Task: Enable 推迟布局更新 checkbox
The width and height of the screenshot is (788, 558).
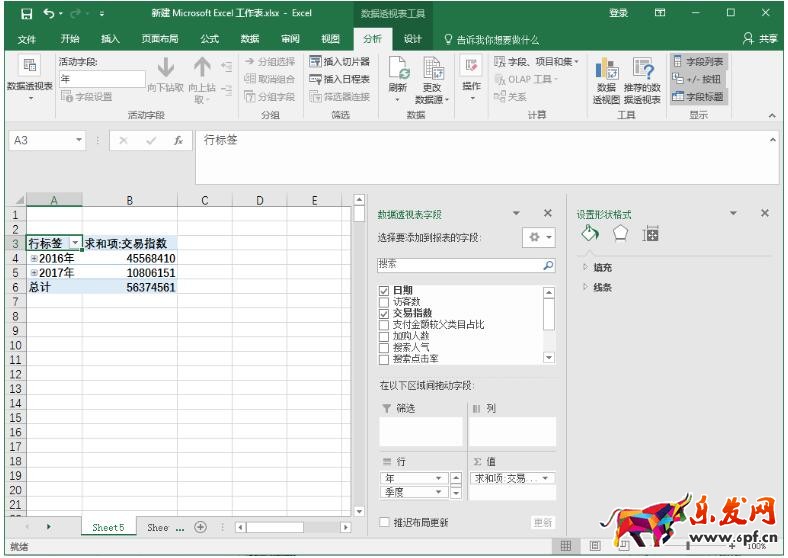Action: point(385,522)
